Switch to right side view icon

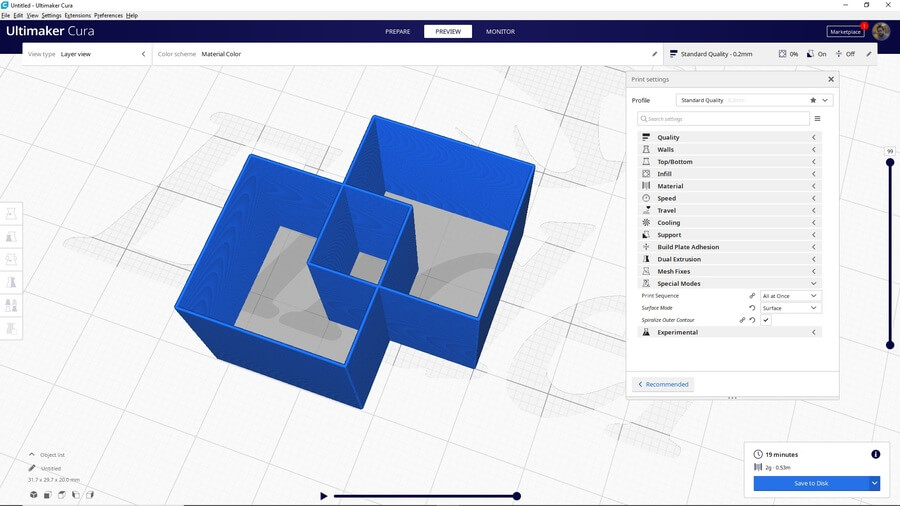click(90, 495)
